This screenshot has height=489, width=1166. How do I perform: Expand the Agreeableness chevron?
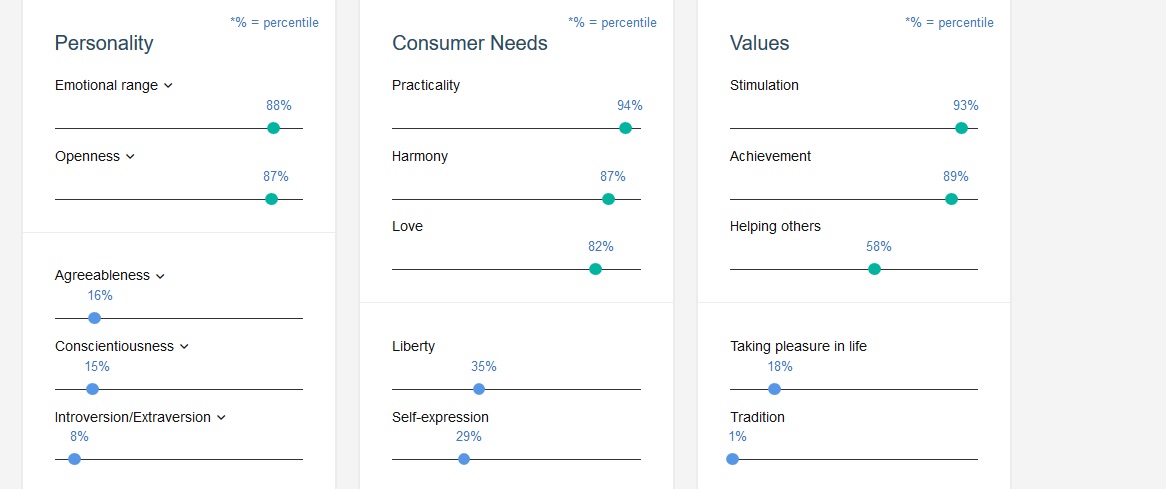[x=160, y=276]
